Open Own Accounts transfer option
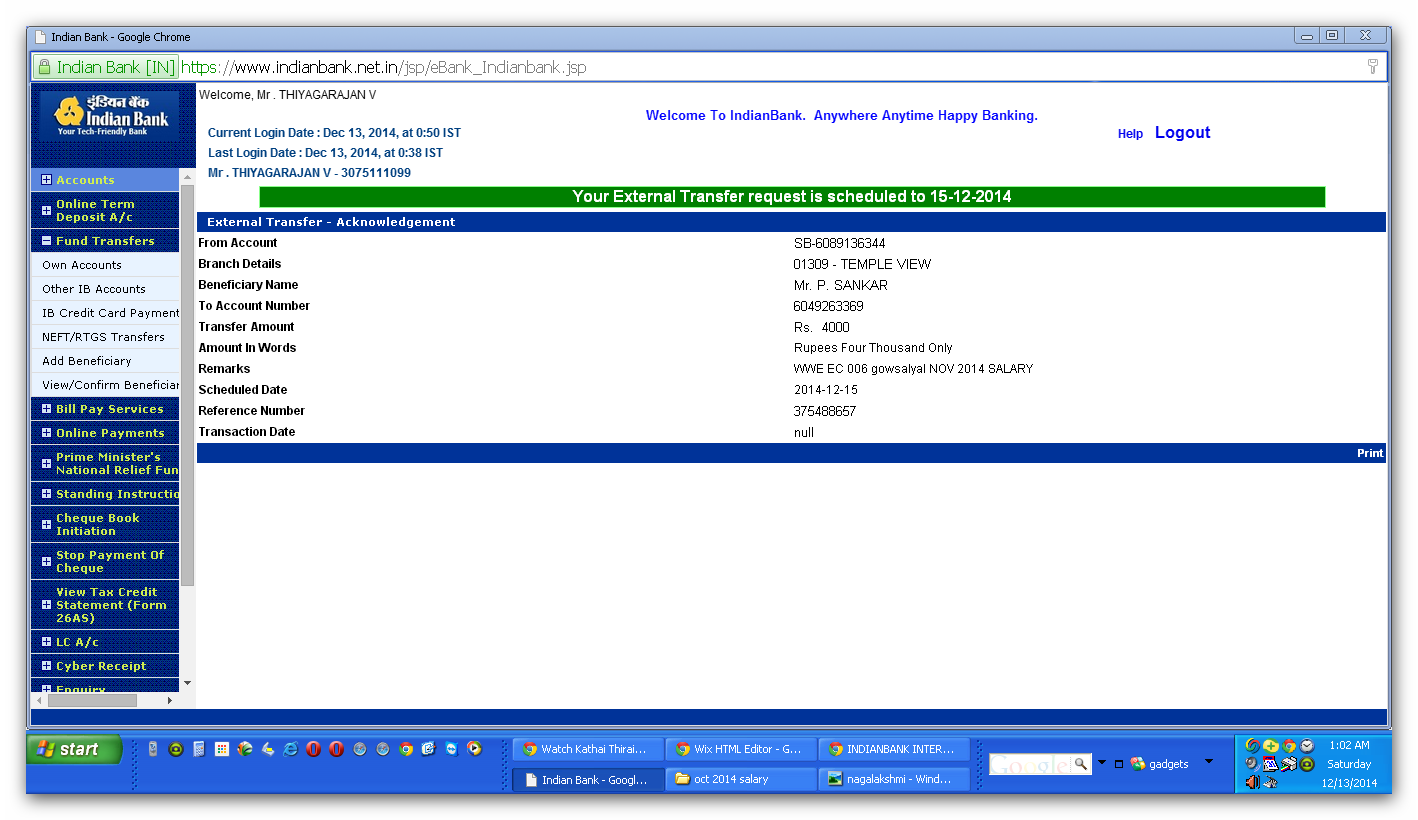 pyautogui.click(x=82, y=265)
